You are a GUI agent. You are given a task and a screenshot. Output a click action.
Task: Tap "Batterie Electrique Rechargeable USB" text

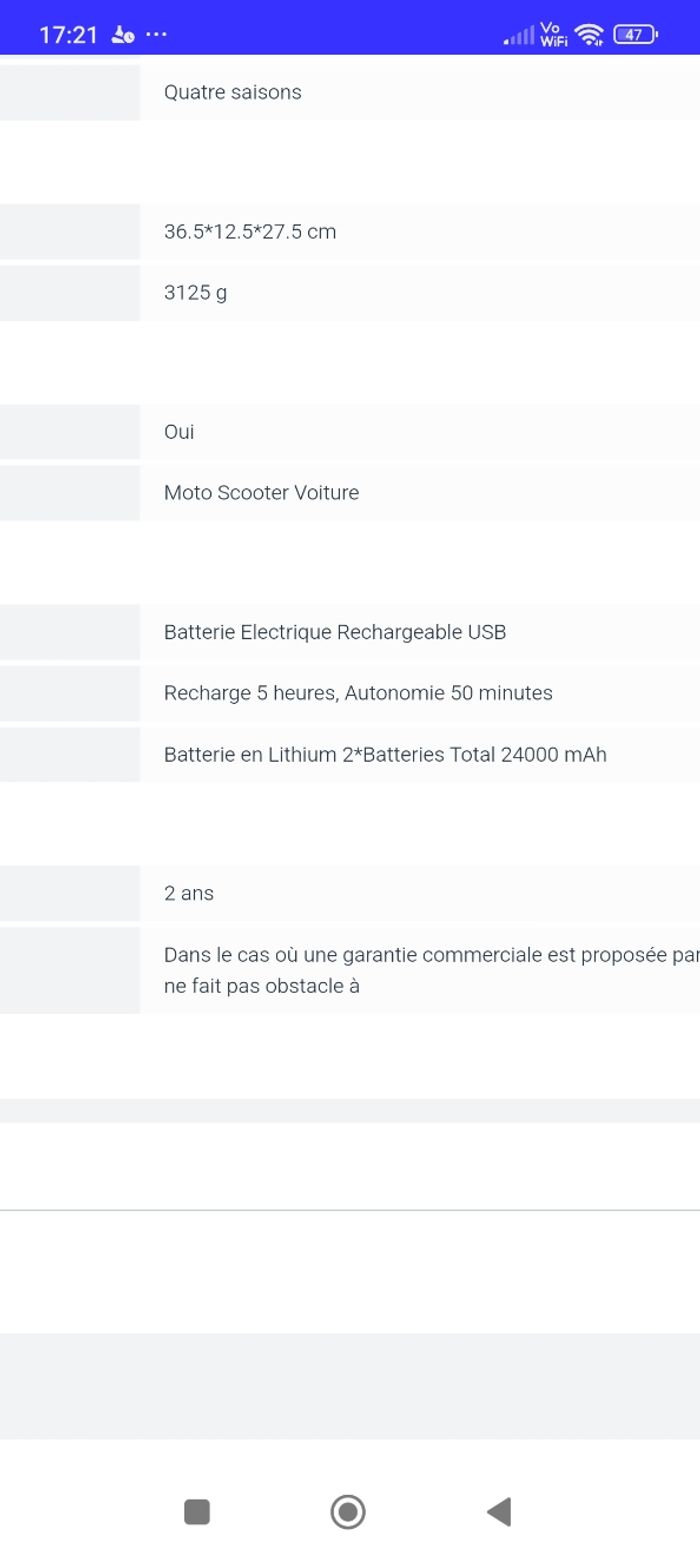(x=335, y=632)
